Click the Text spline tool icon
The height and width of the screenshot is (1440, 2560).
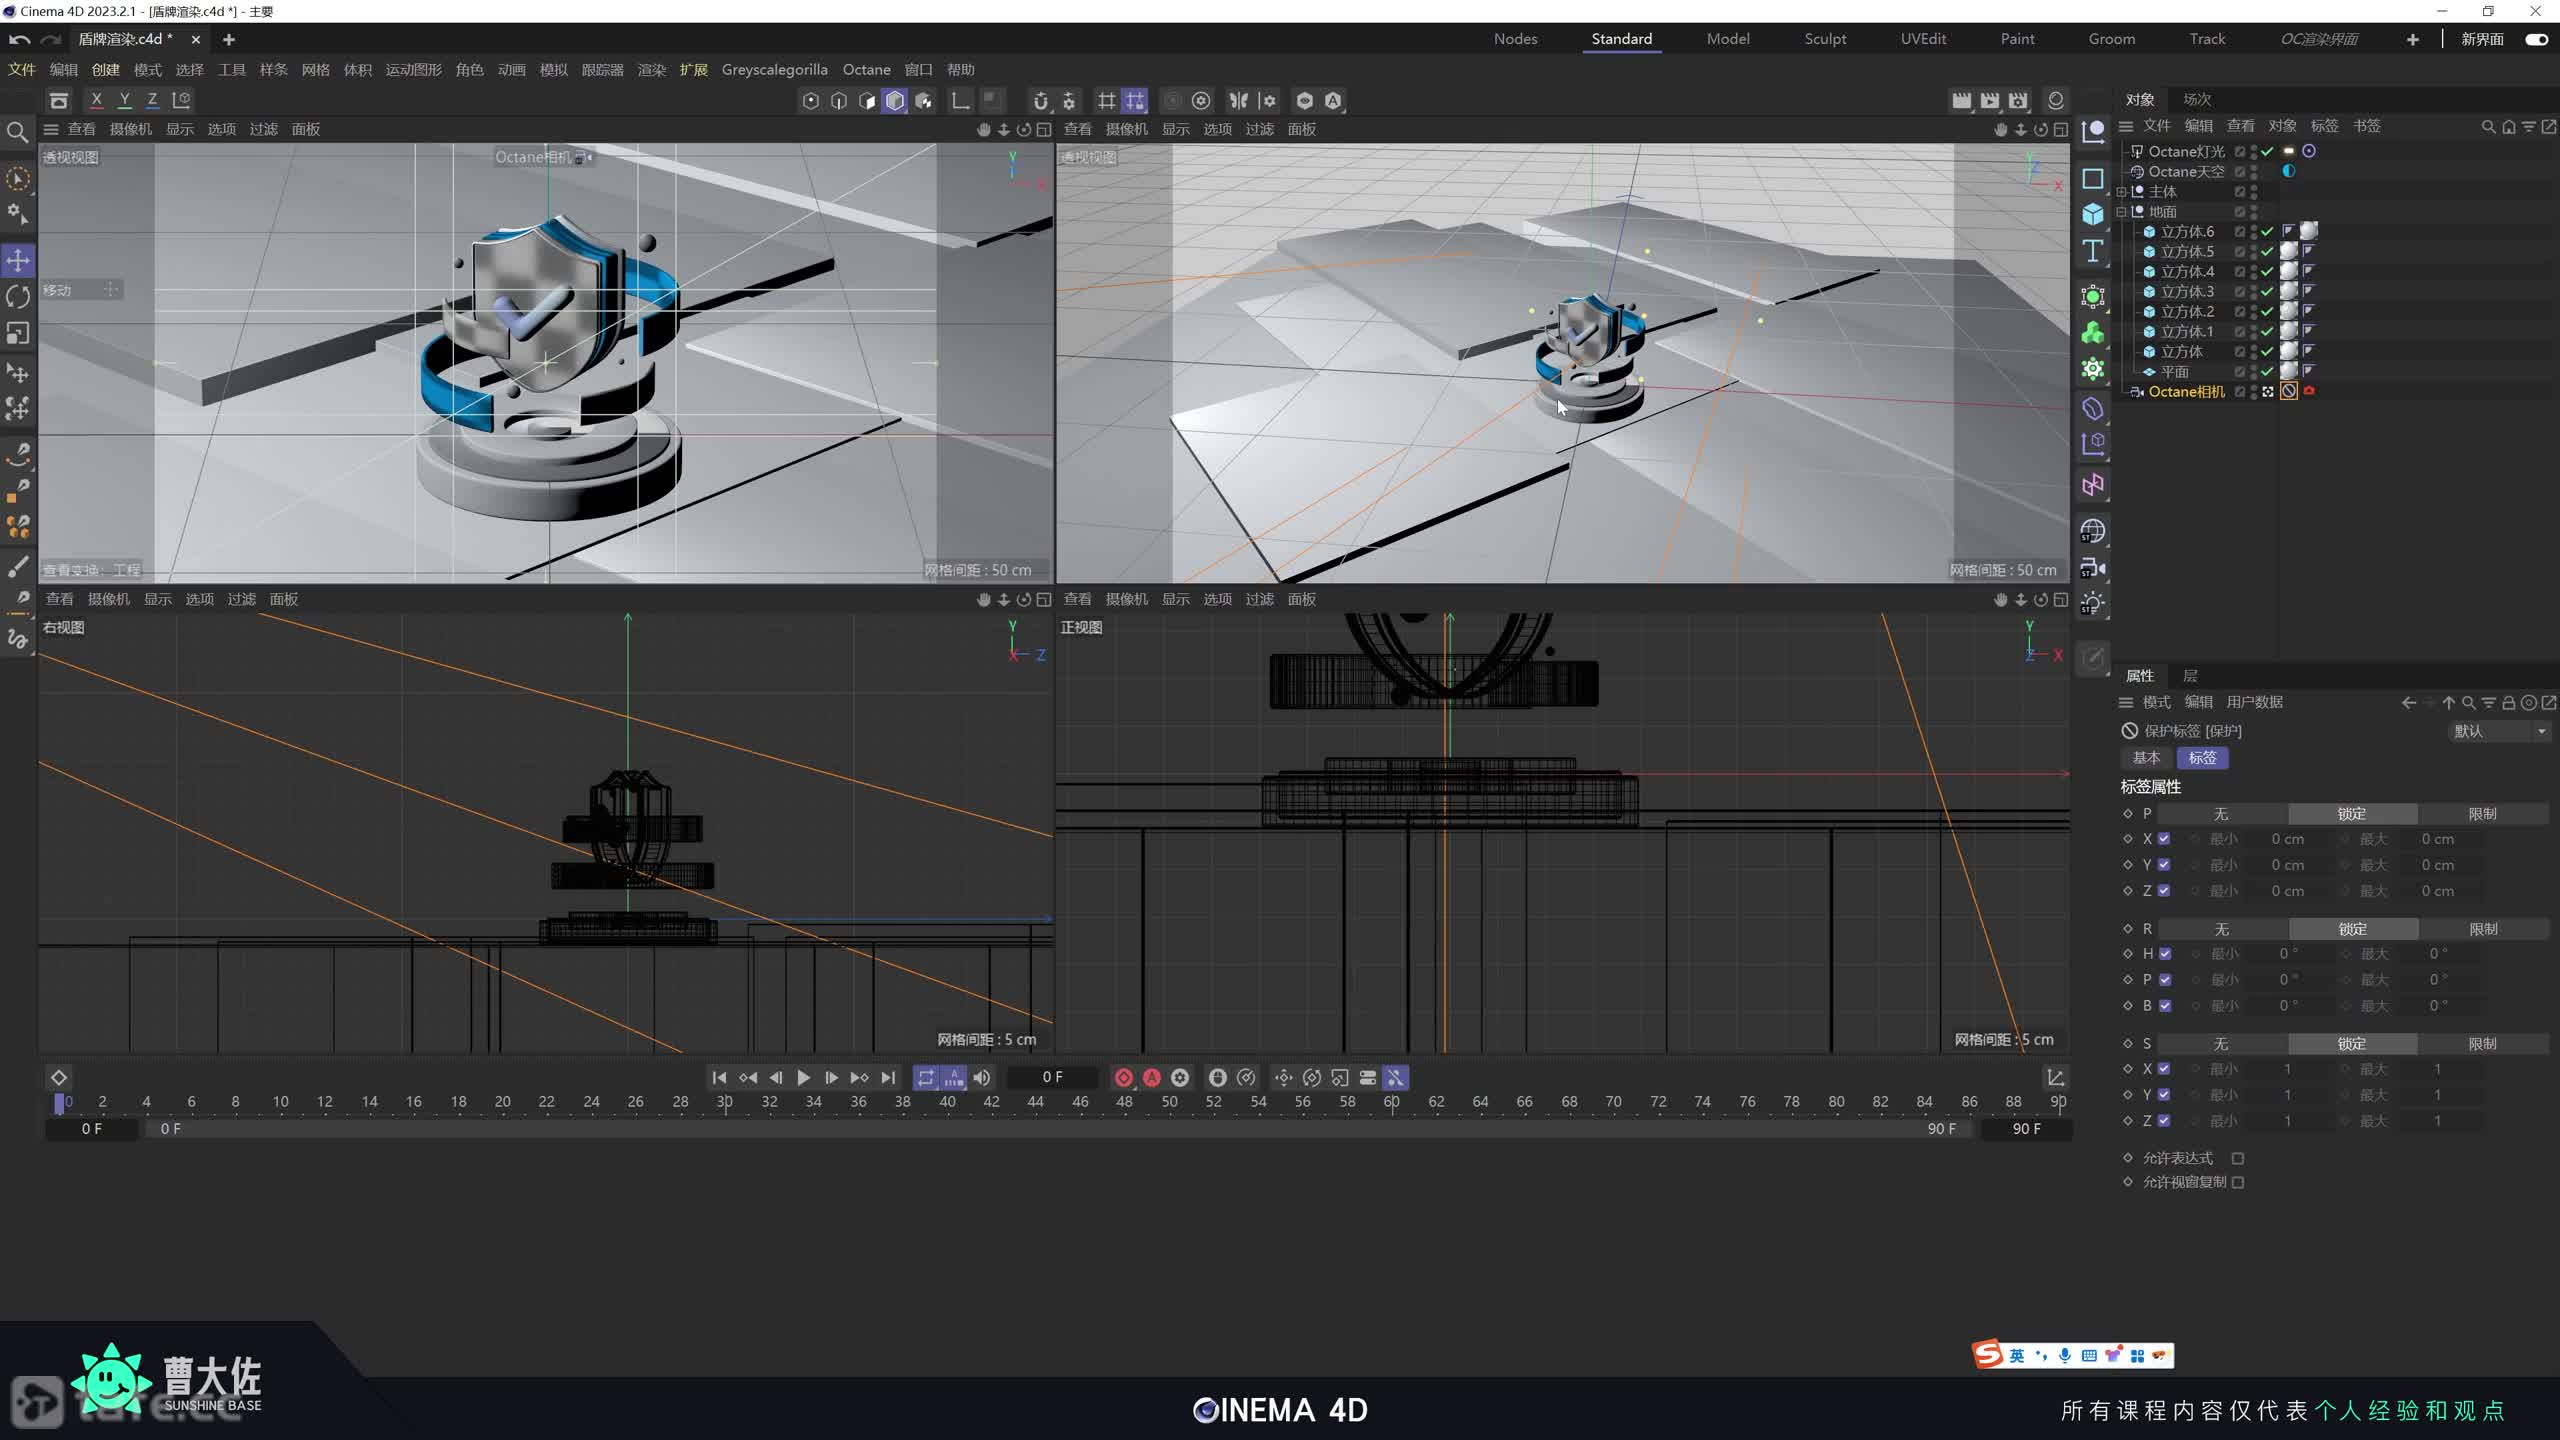pos(2093,251)
